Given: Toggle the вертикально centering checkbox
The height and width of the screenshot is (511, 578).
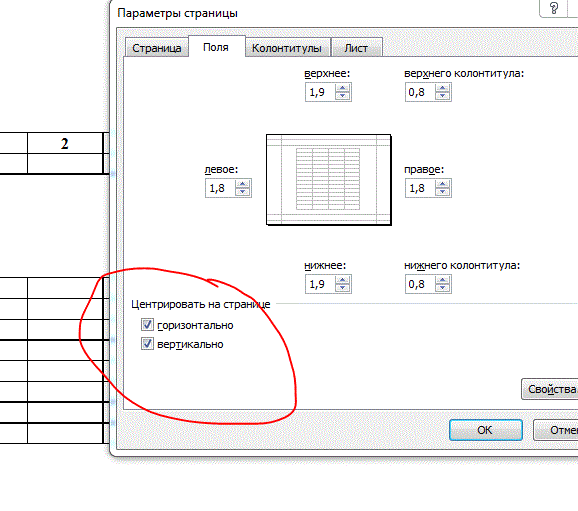Looking at the screenshot, I should pyautogui.click(x=147, y=344).
